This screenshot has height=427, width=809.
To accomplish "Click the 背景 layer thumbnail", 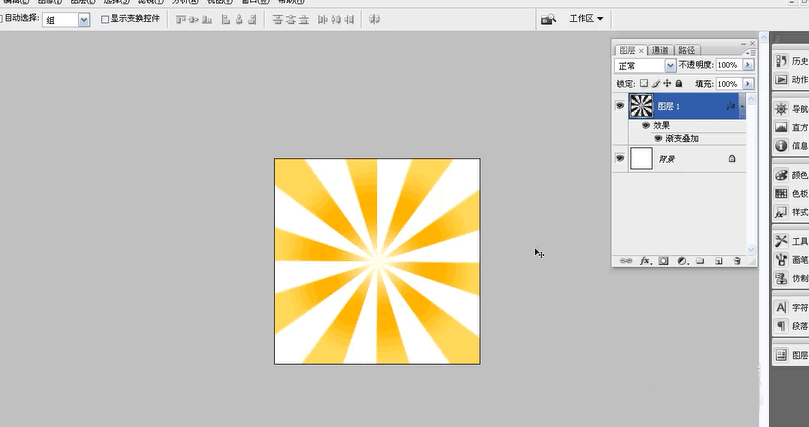I will [641, 158].
